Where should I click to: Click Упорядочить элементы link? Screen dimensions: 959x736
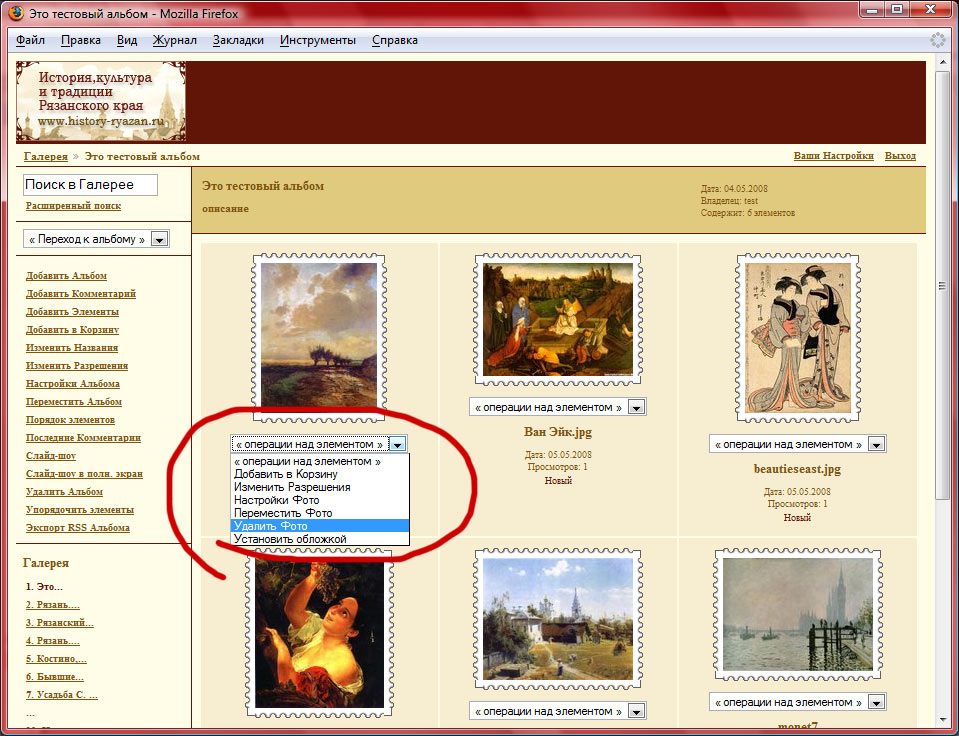coord(80,510)
